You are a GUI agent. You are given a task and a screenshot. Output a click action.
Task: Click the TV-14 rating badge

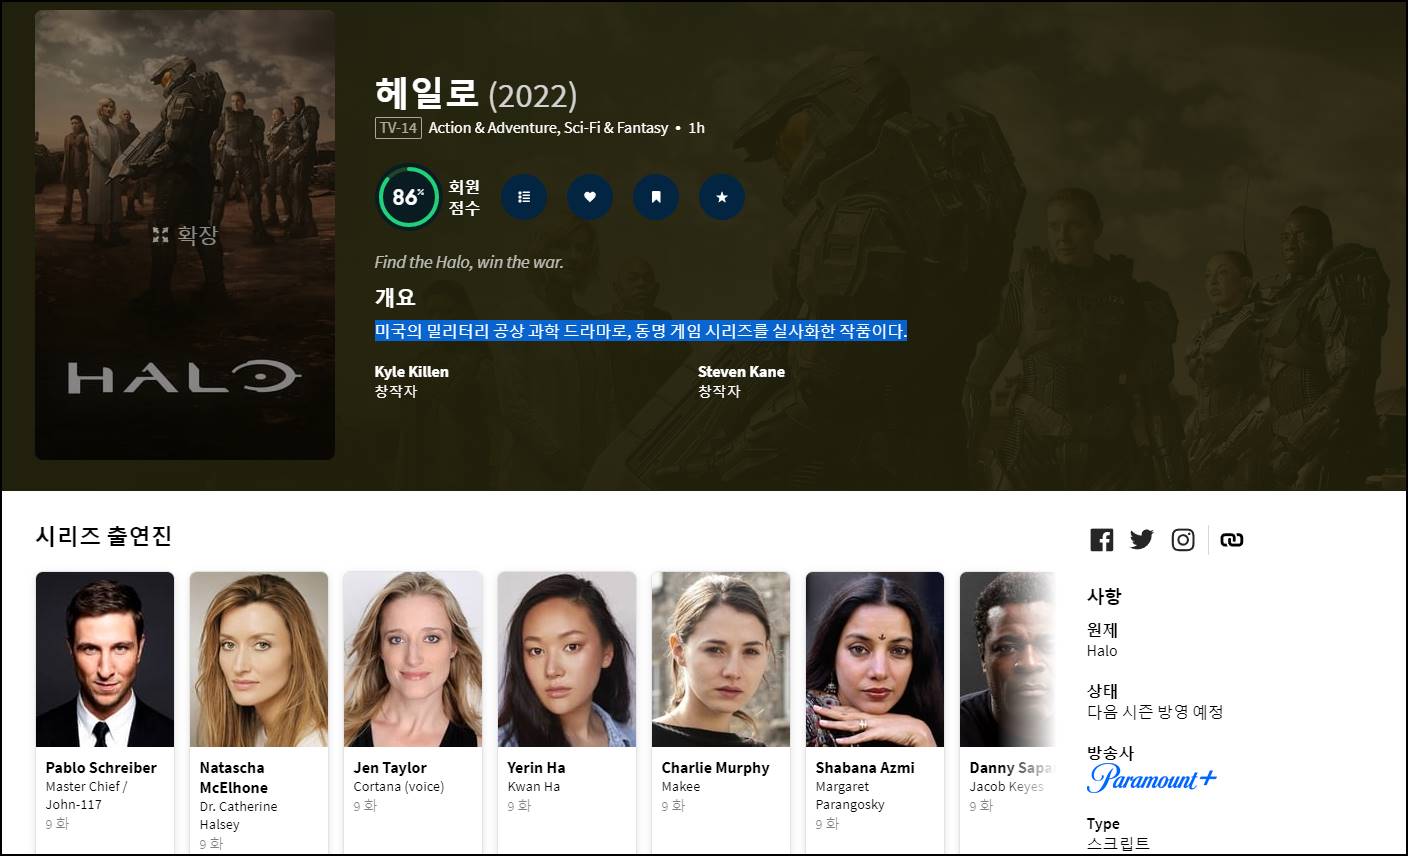[397, 128]
